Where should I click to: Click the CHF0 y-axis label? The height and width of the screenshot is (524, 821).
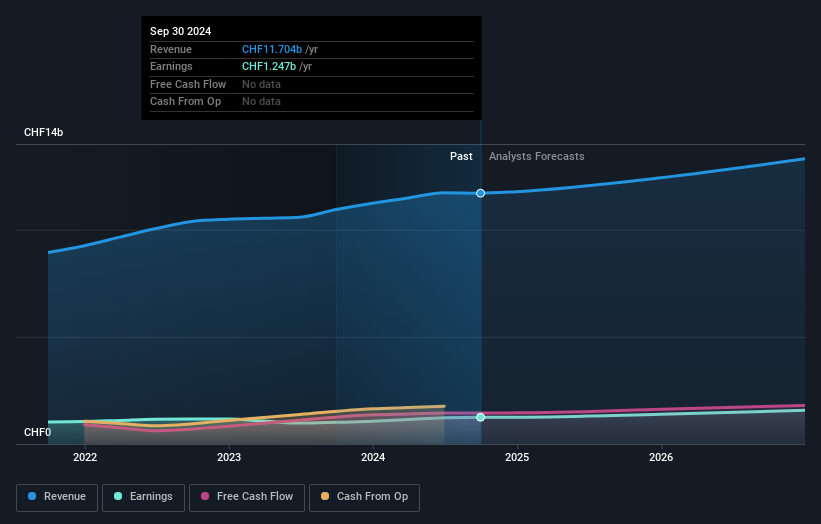(38, 432)
